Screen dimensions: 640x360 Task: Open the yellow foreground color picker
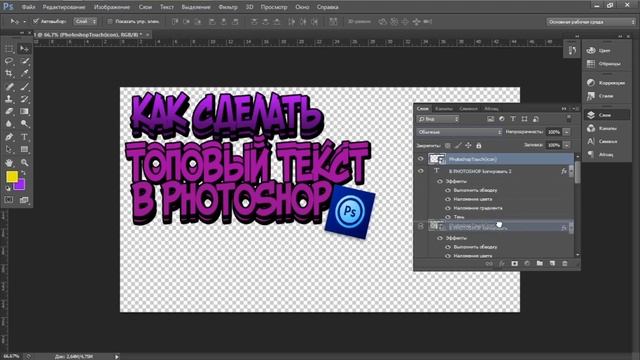pyautogui.click(x=12, y=176)
